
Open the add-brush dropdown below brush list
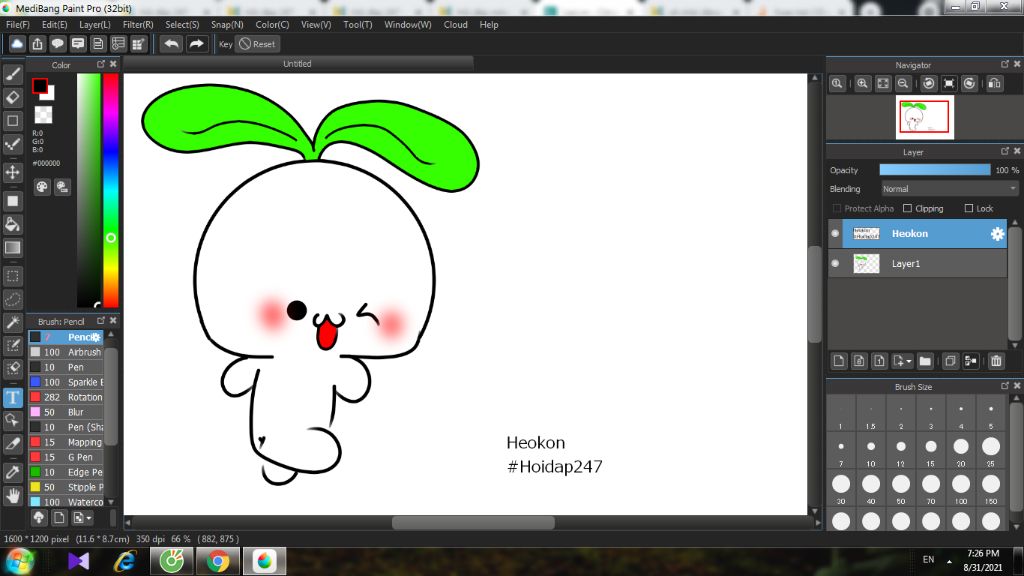pyautogui.click(x=82, y=518)
